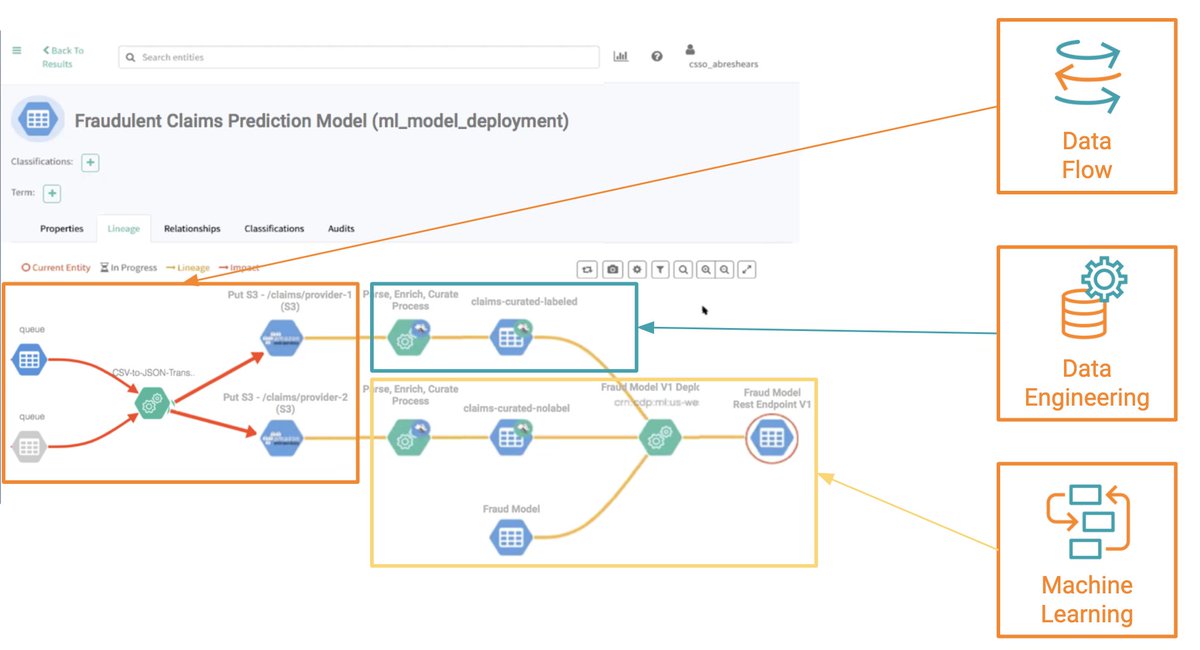Select the Lineage tab

[x=124, y=229]
